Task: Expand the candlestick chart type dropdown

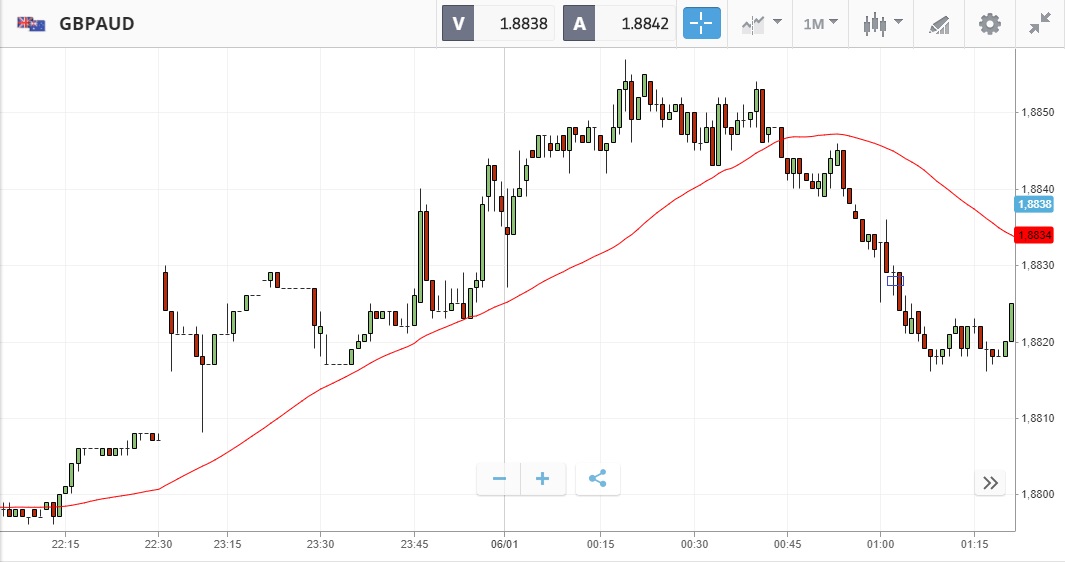Action: click(x=883, y=23)
